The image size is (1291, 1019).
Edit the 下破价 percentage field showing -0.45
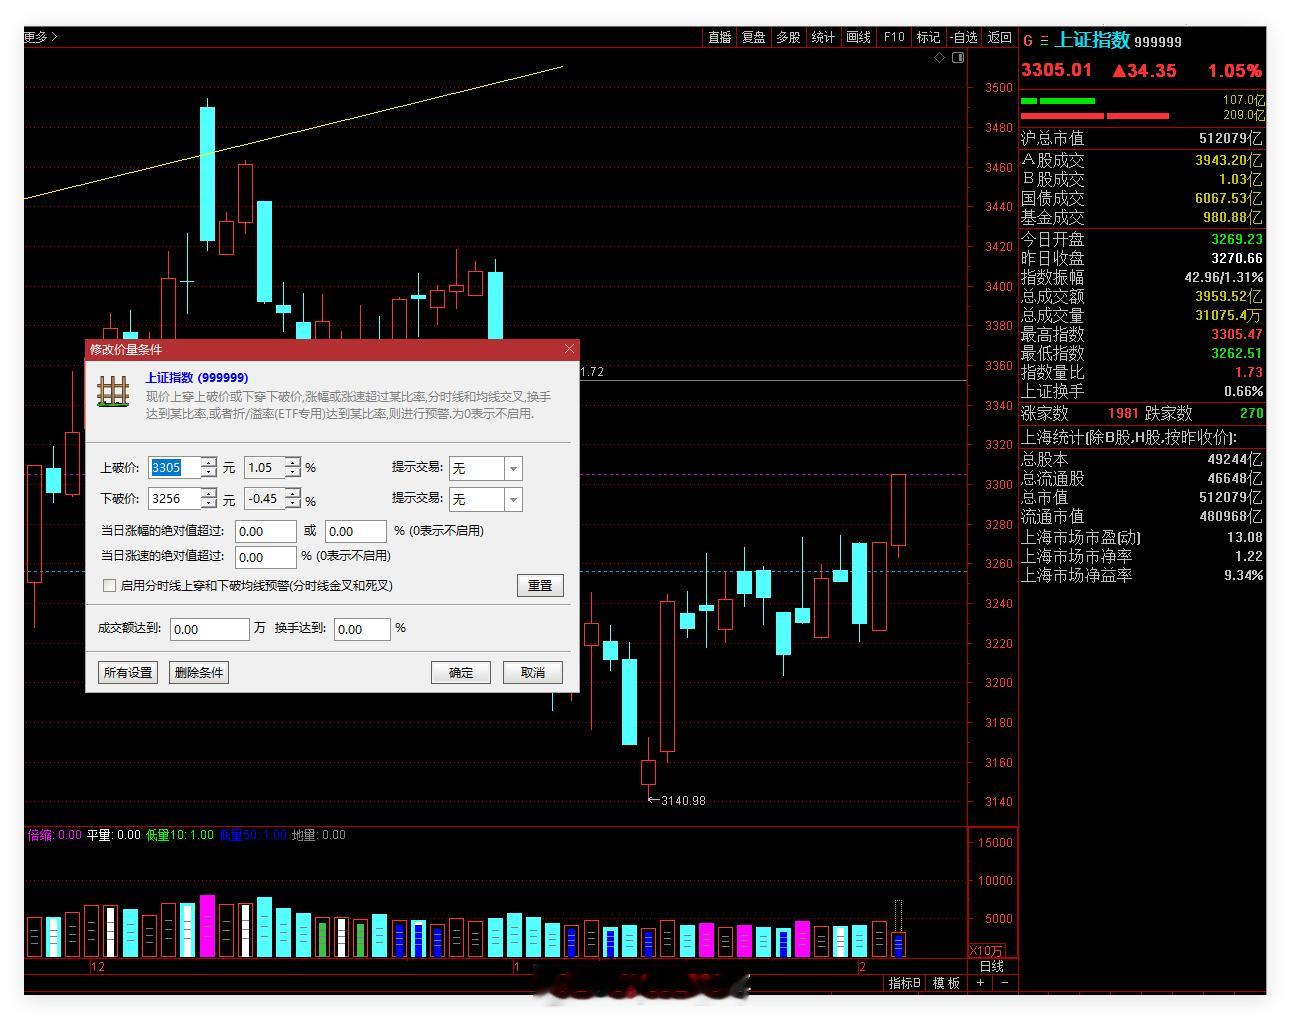(264, 498)
